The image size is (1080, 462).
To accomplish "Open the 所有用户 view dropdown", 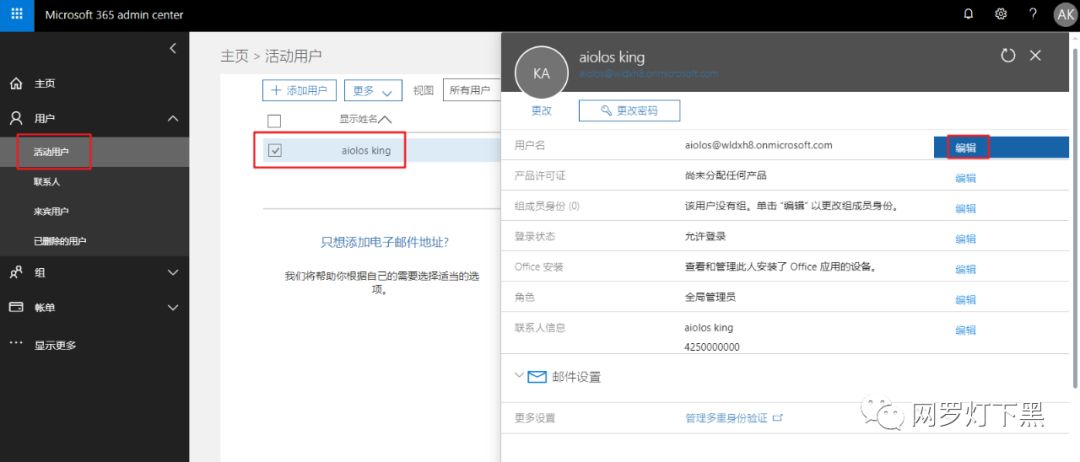I will (x=472, y=90).
